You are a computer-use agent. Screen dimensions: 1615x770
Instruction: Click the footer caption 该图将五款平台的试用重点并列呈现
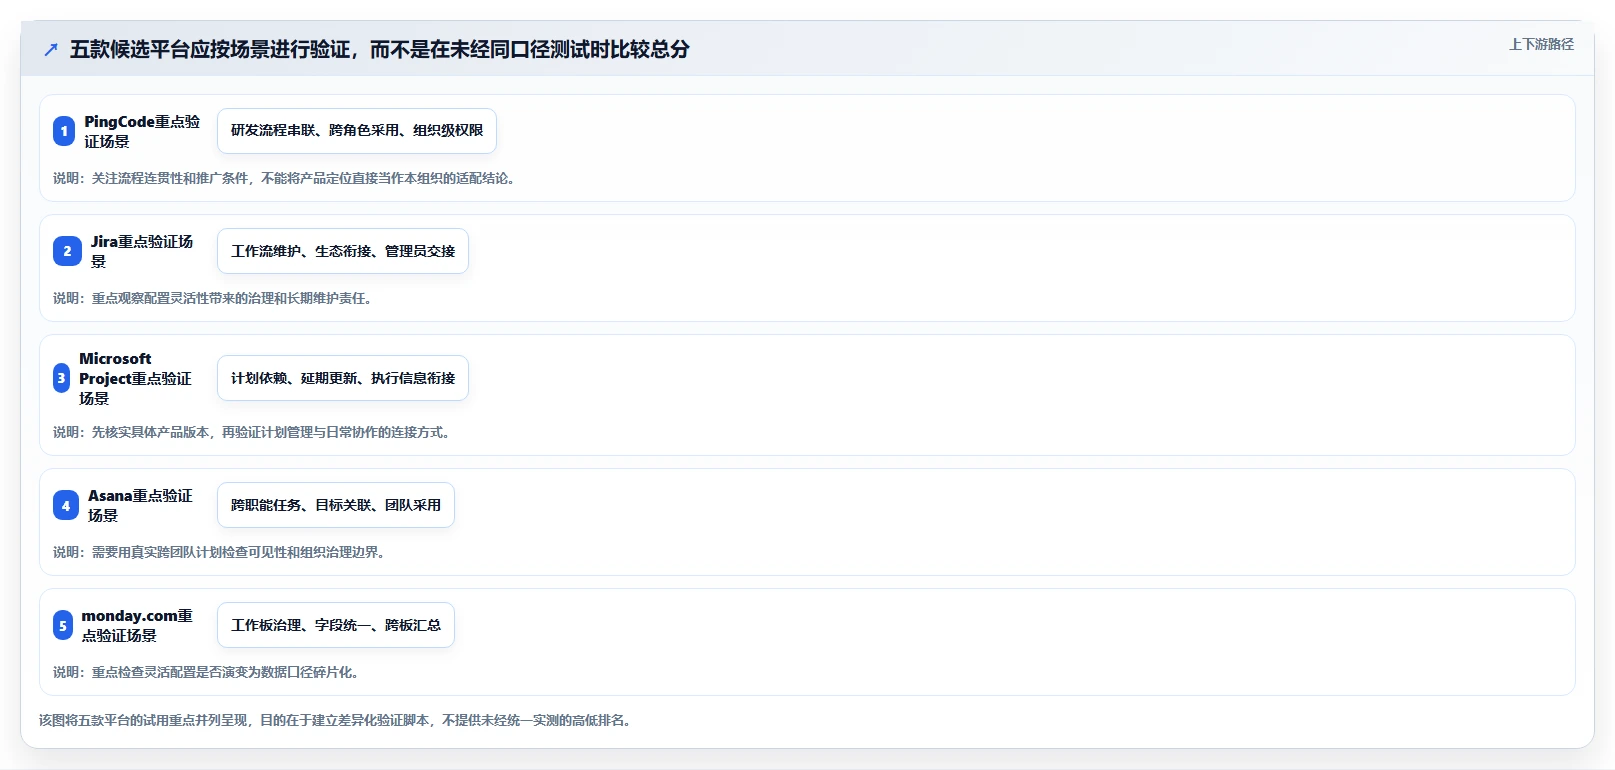pos(336,720)
